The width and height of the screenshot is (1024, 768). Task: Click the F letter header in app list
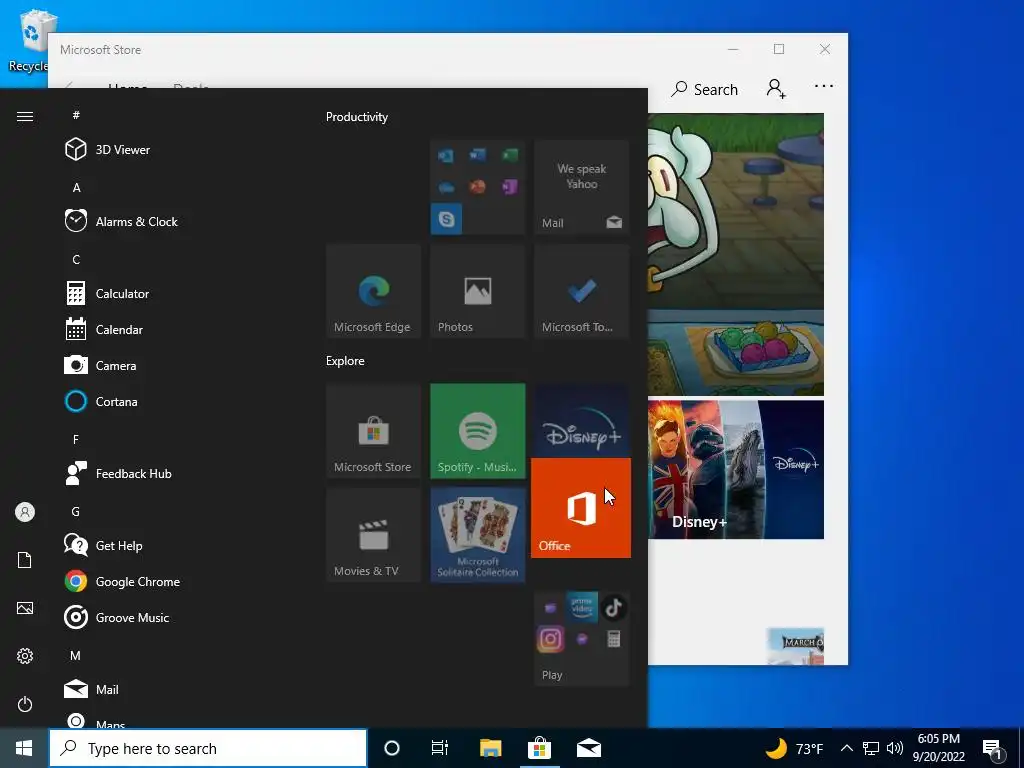[x=76, y=440]
